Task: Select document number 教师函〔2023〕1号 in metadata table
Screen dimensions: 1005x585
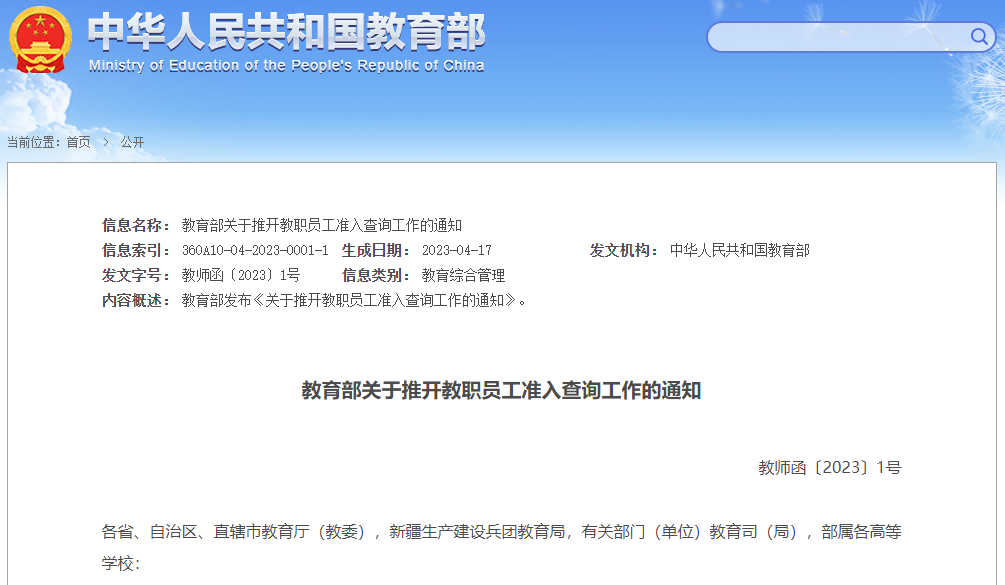Action: point(241,276)
